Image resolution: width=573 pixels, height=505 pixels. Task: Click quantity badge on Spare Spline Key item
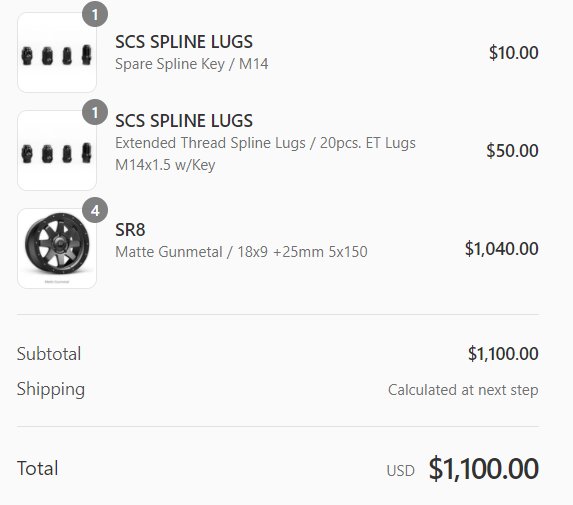[95, 14]
